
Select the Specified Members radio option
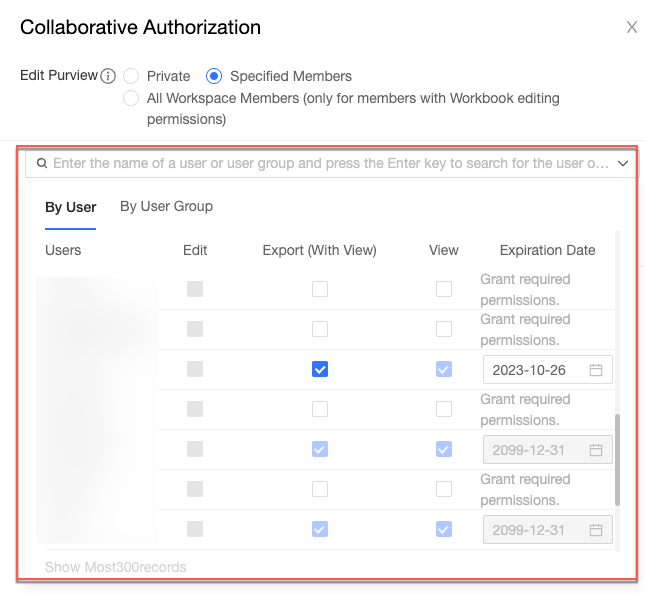[x=214, y=76]
